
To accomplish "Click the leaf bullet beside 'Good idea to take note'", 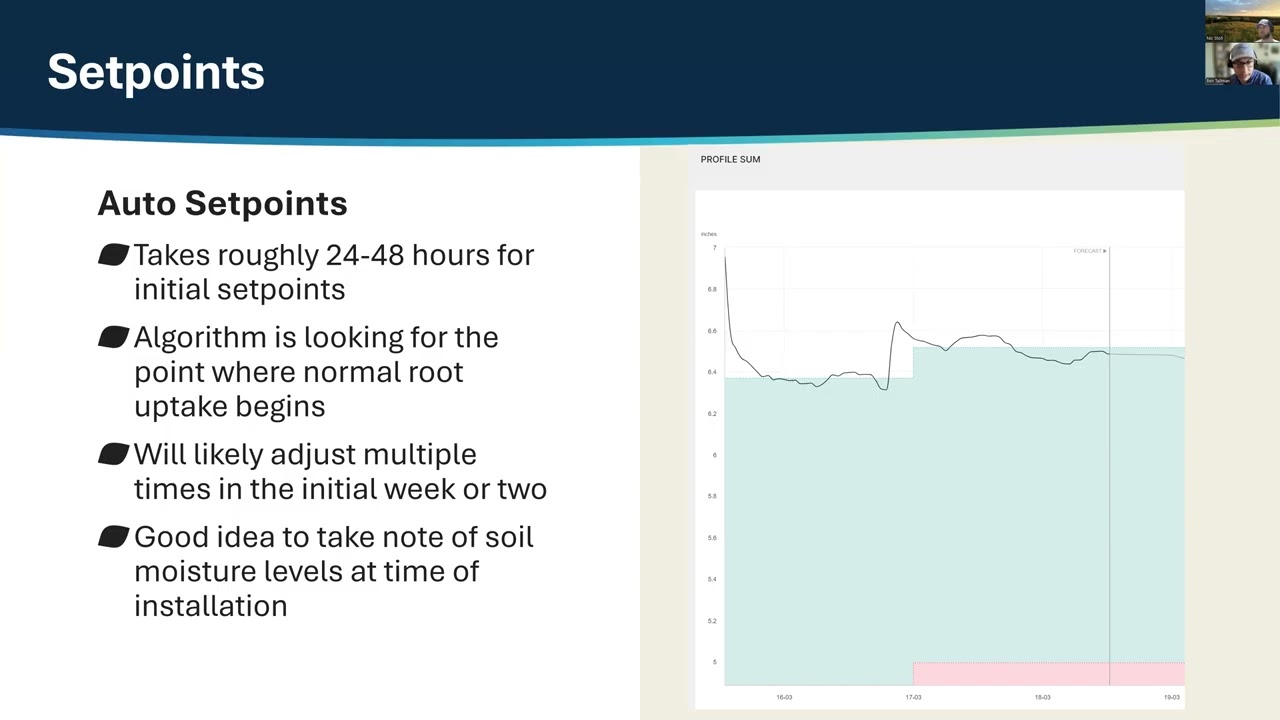I will [114, 538].
